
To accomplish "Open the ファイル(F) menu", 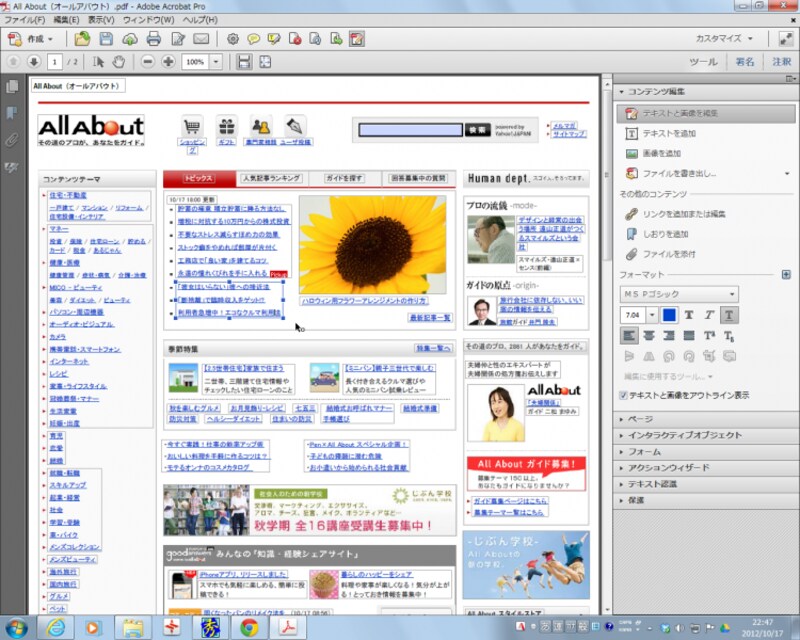I will (x=24, y=20).
